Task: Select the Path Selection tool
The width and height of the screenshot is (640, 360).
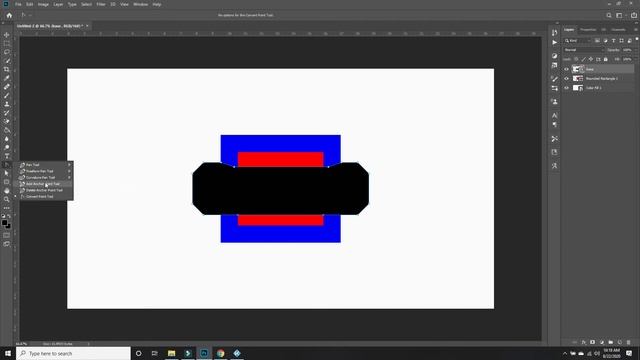Action: click(x=7, y=173)
